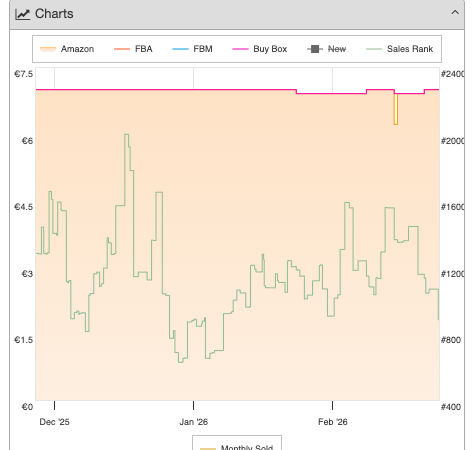This screenshot has width=474, height=450.
Task: Toggle the Monthly Sold legend item
Action: tap(237, 447)
